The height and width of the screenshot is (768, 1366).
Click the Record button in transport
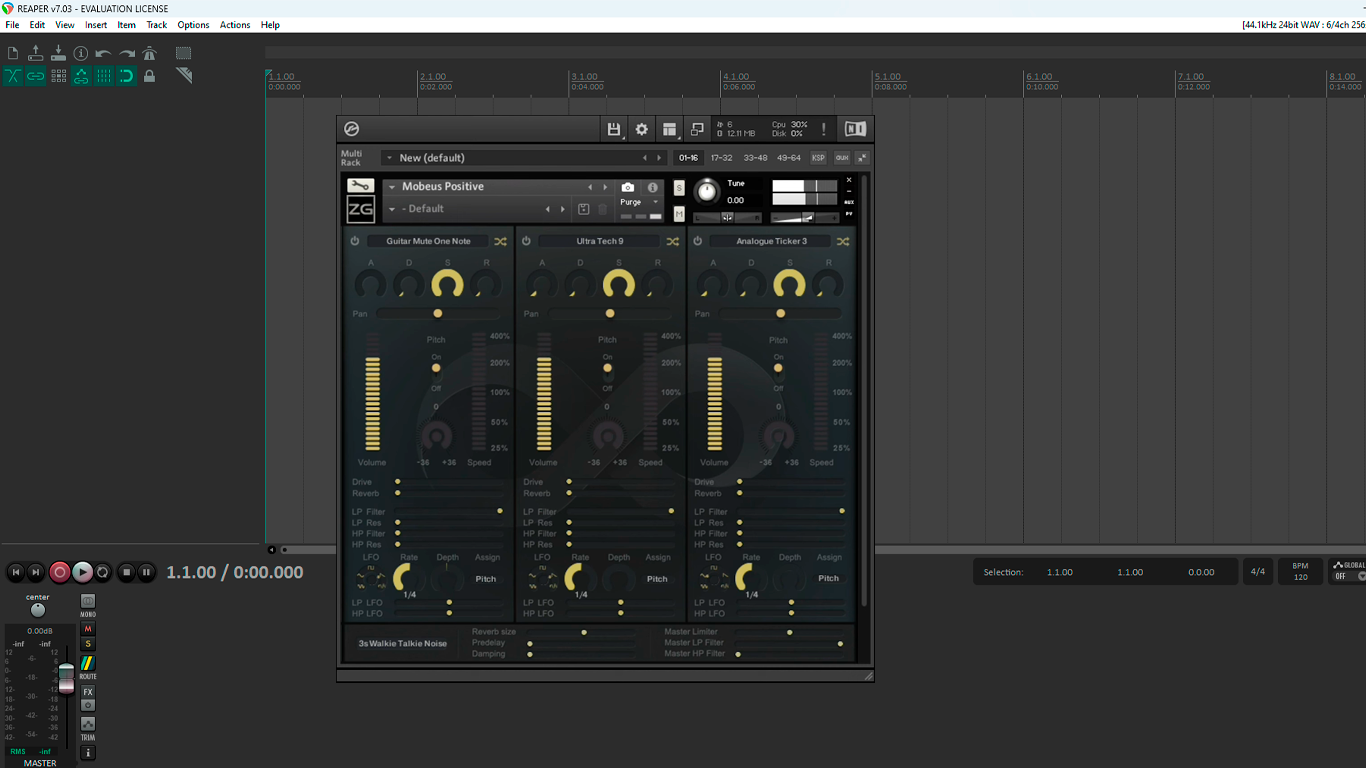point(60,572)
